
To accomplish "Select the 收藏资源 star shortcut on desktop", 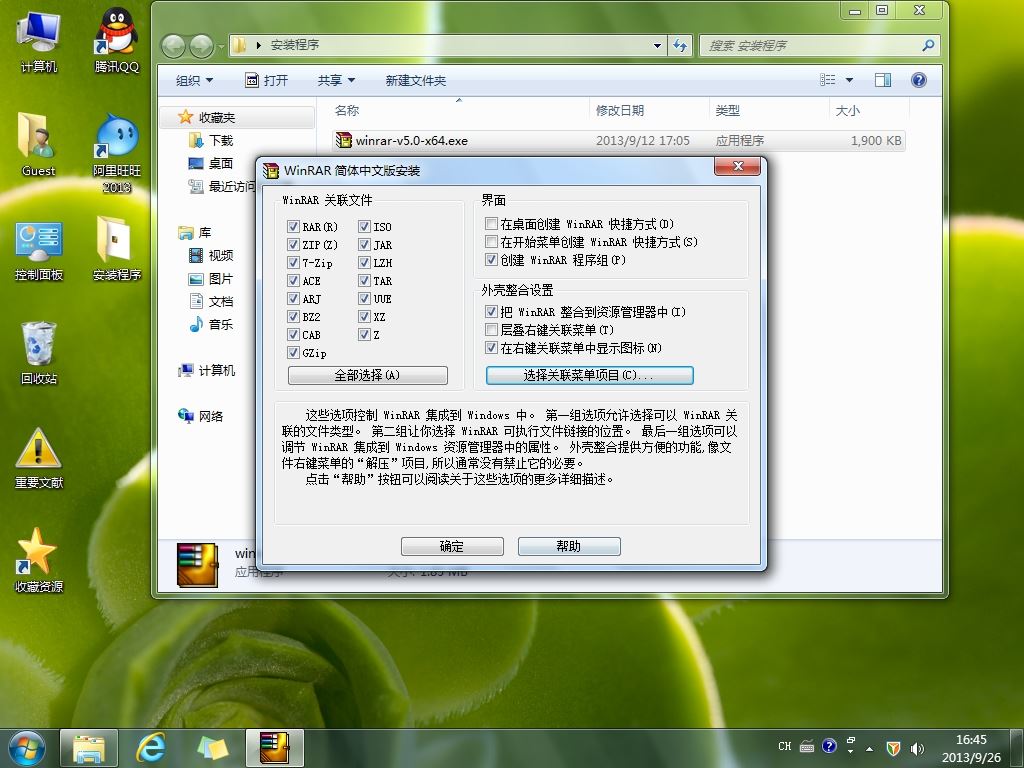I will [x=39, y=560].
